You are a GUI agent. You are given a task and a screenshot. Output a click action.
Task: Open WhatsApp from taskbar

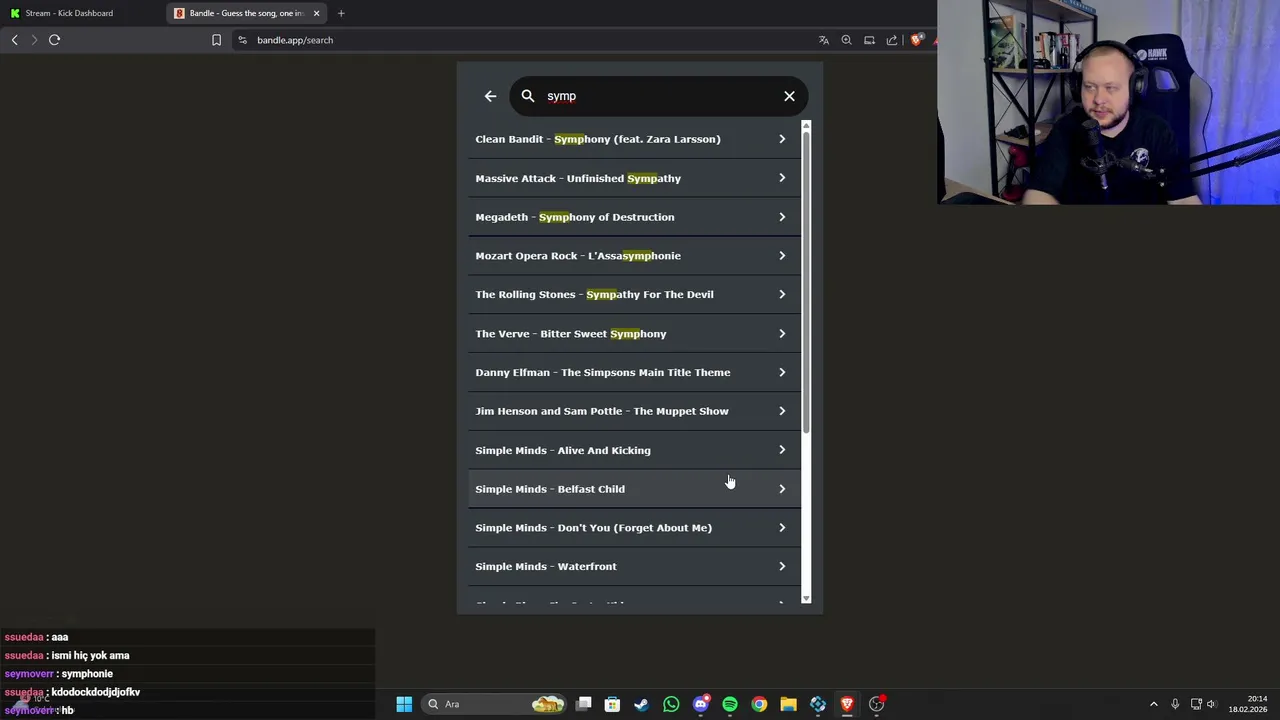click(671, 704)
